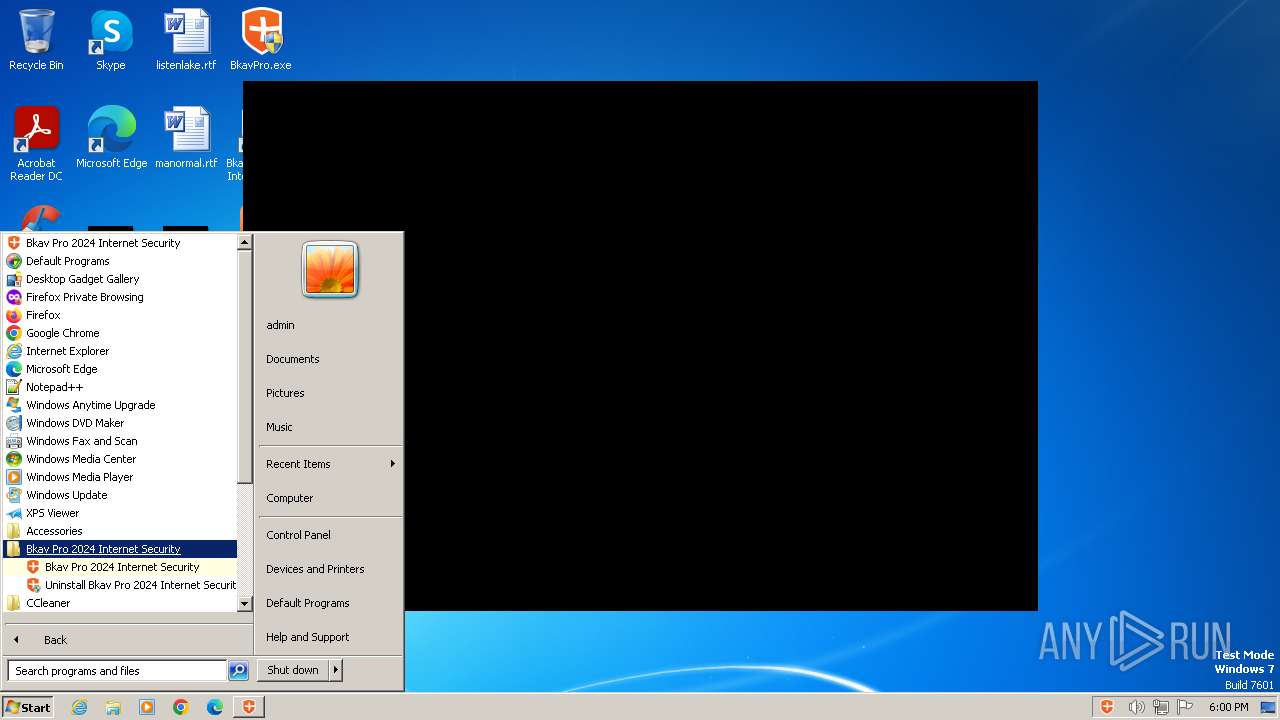Select the listenlake.rtf desktop file
Viewport: 1280px width, 720px height.
point(186,40)
